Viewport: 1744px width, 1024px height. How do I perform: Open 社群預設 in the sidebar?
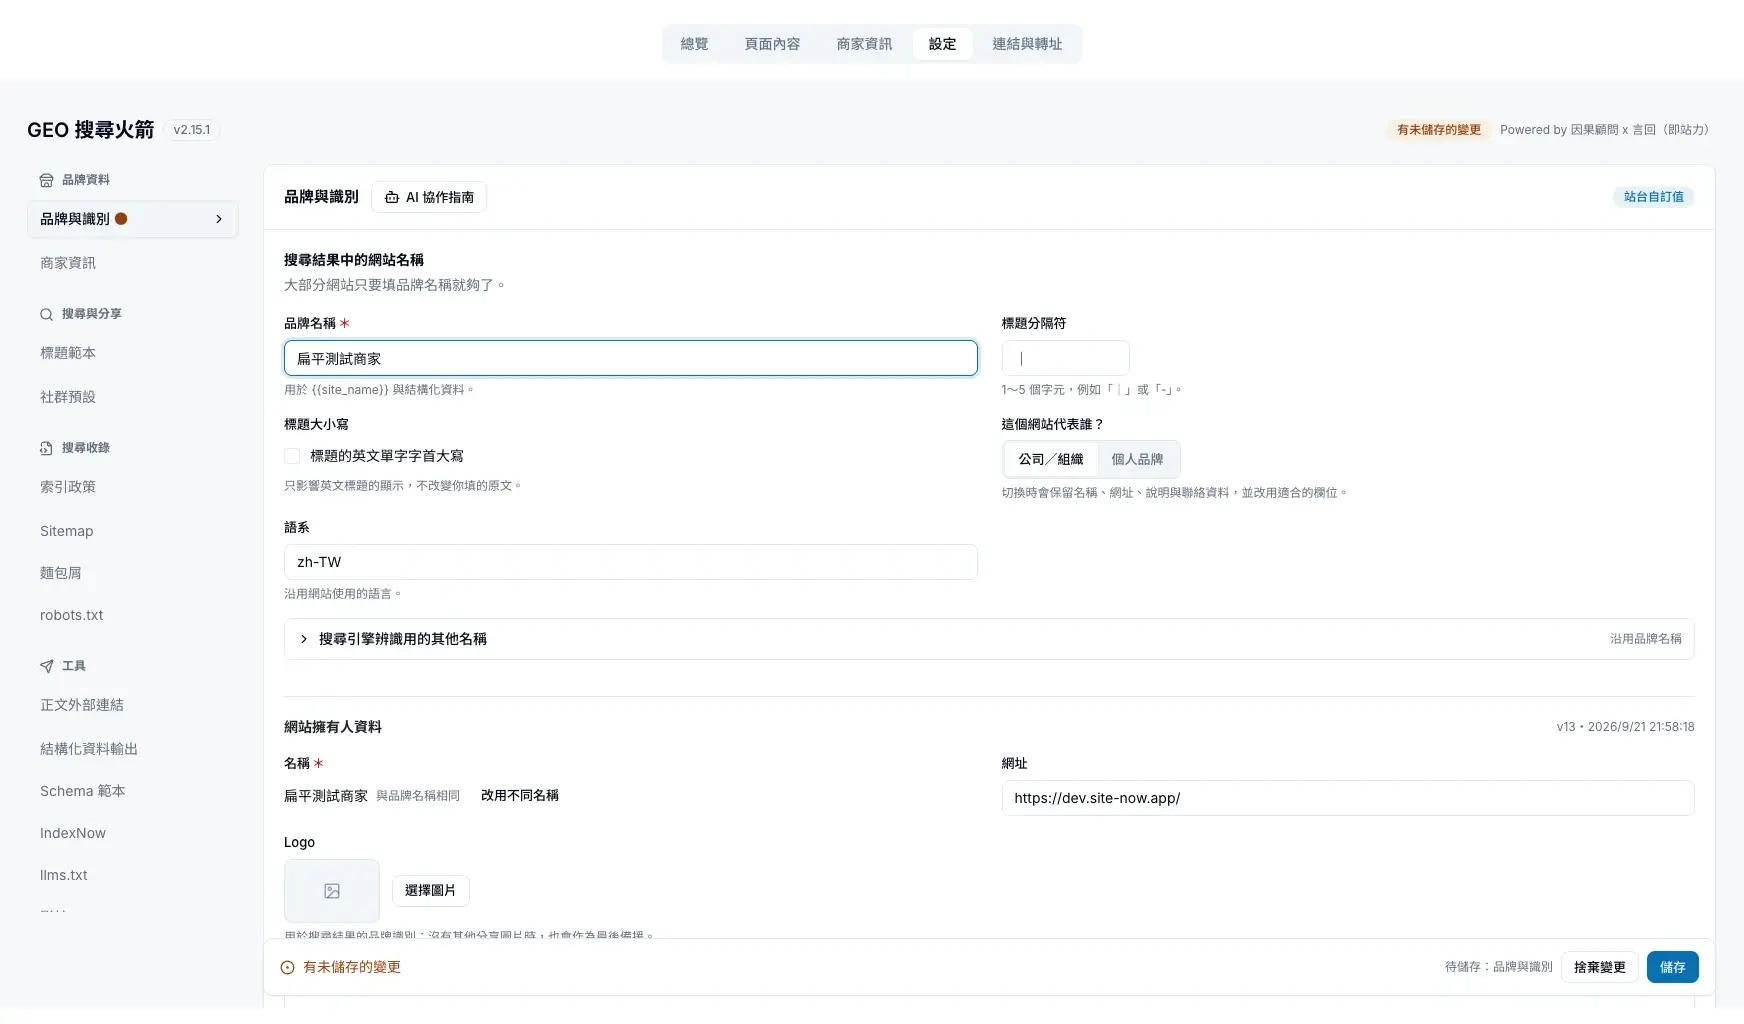click(x=133, y=397)
